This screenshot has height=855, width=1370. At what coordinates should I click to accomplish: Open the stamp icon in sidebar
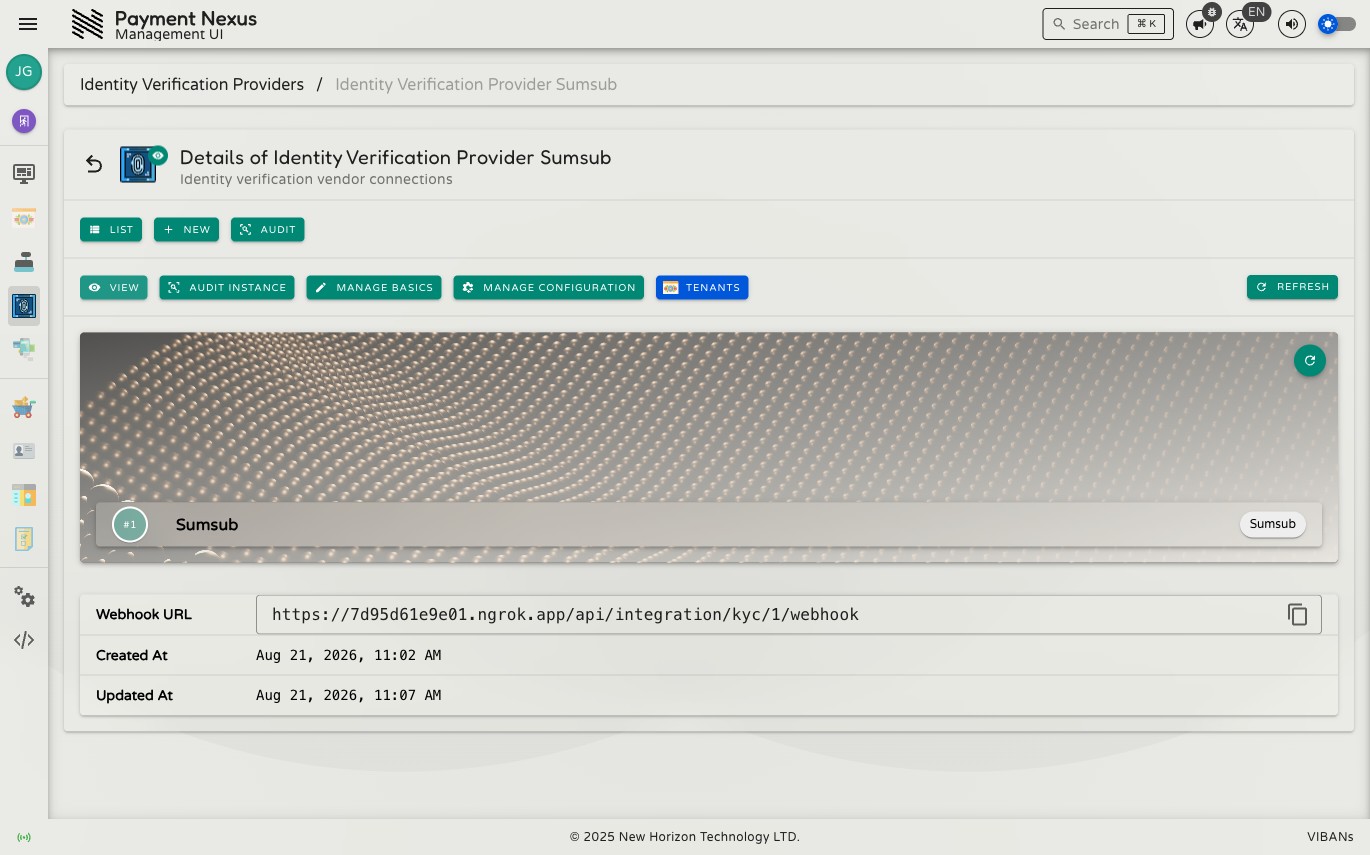[24, 262]
